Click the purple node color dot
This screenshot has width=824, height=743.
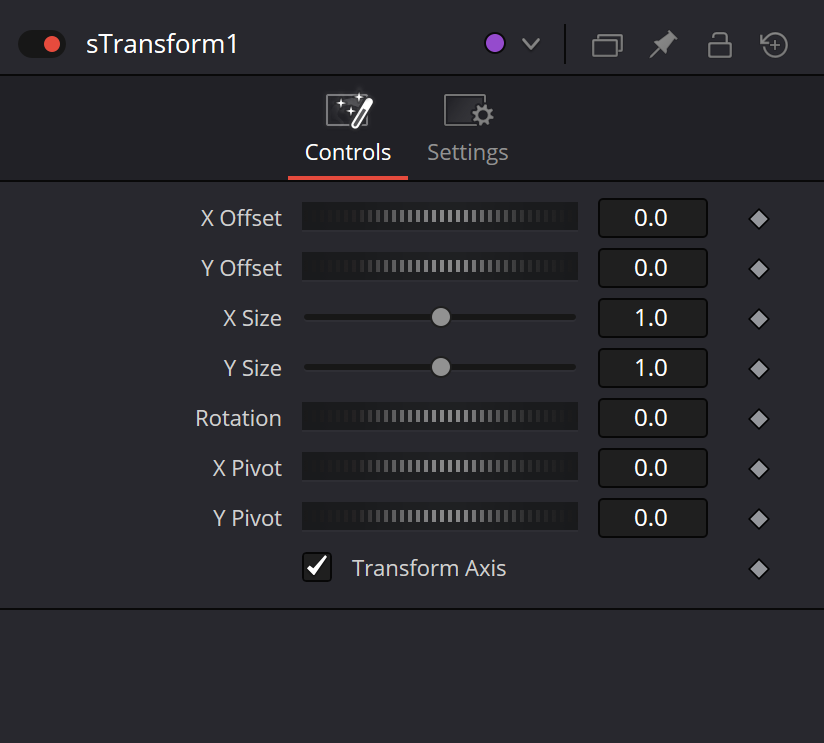(495, 43)
